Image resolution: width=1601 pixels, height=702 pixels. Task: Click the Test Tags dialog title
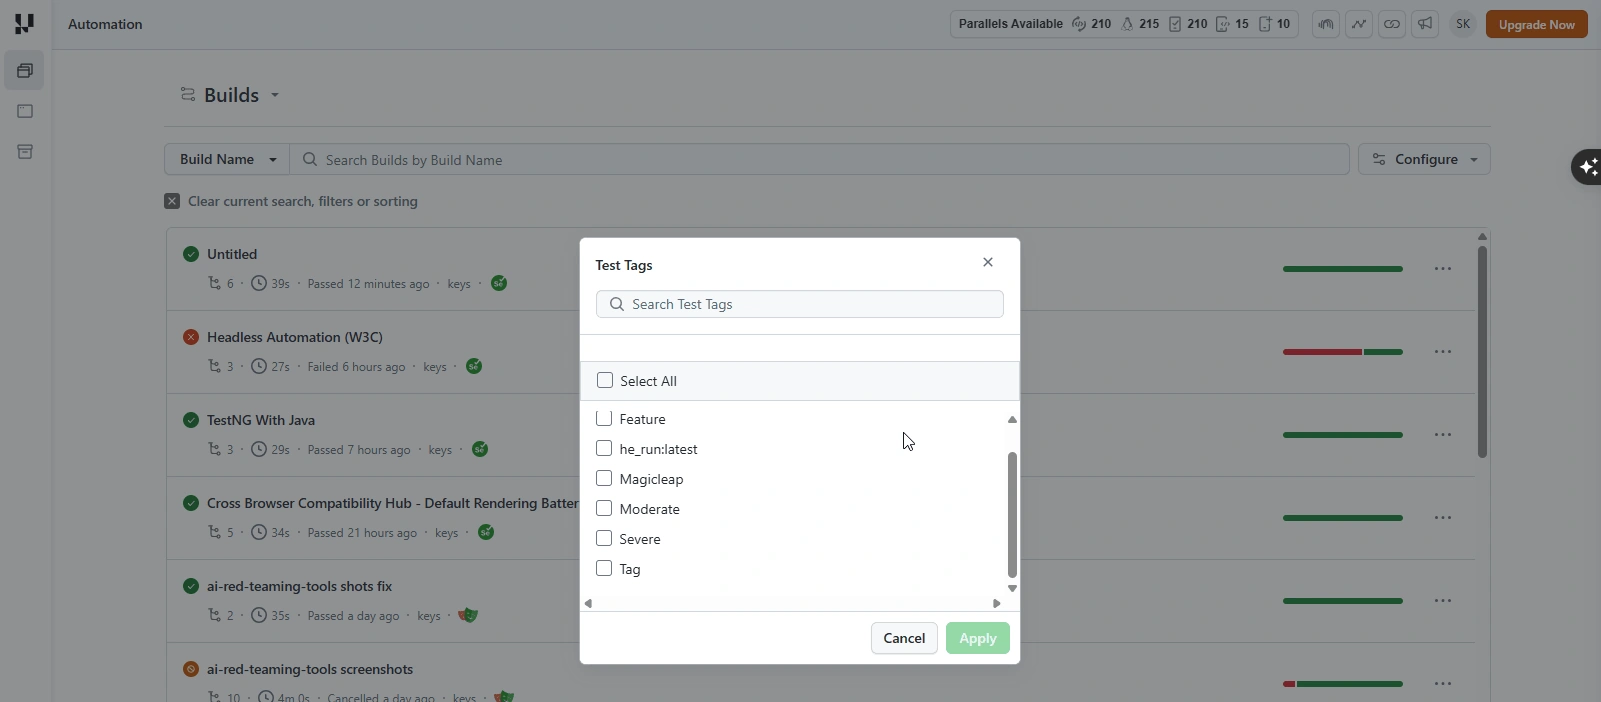(624, 265)
